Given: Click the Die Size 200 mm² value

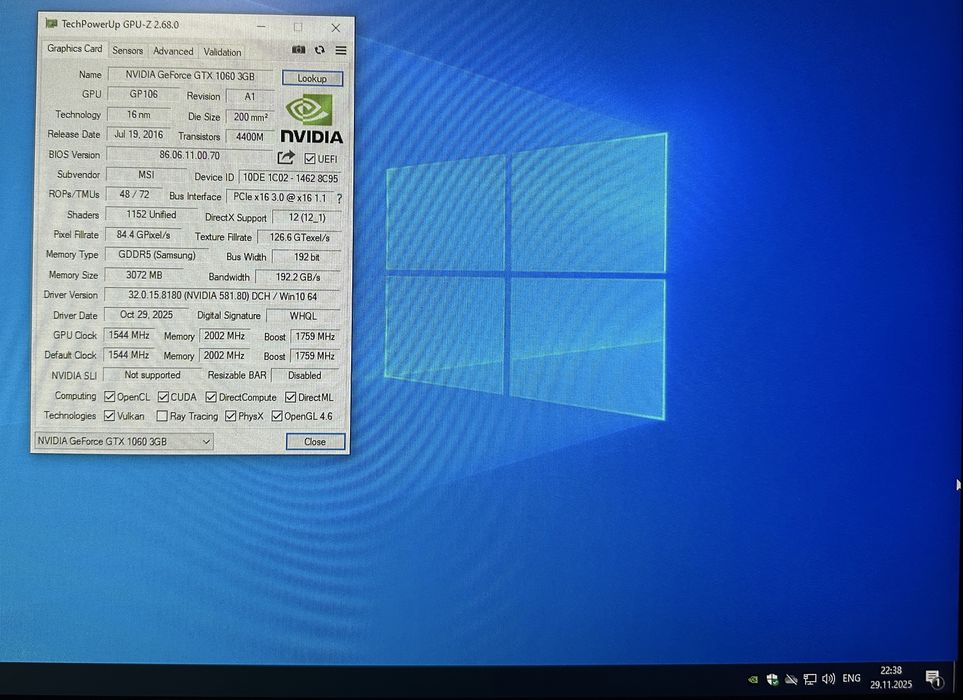Looking at the screenshot, I should (251, 117).
